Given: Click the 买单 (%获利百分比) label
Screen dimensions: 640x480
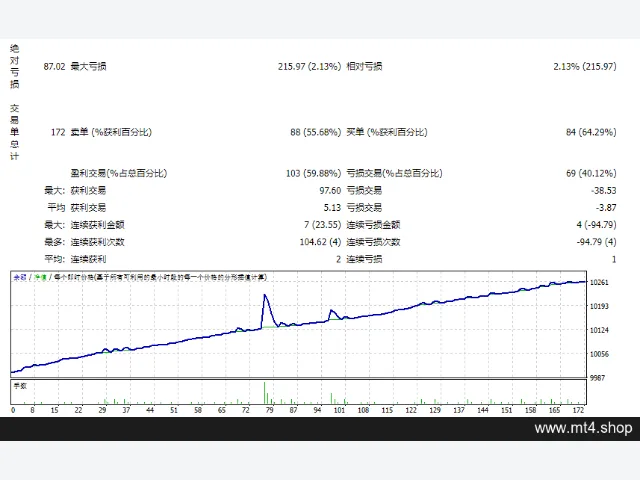Looking at the screenshot, I should [x=387, y=132].
